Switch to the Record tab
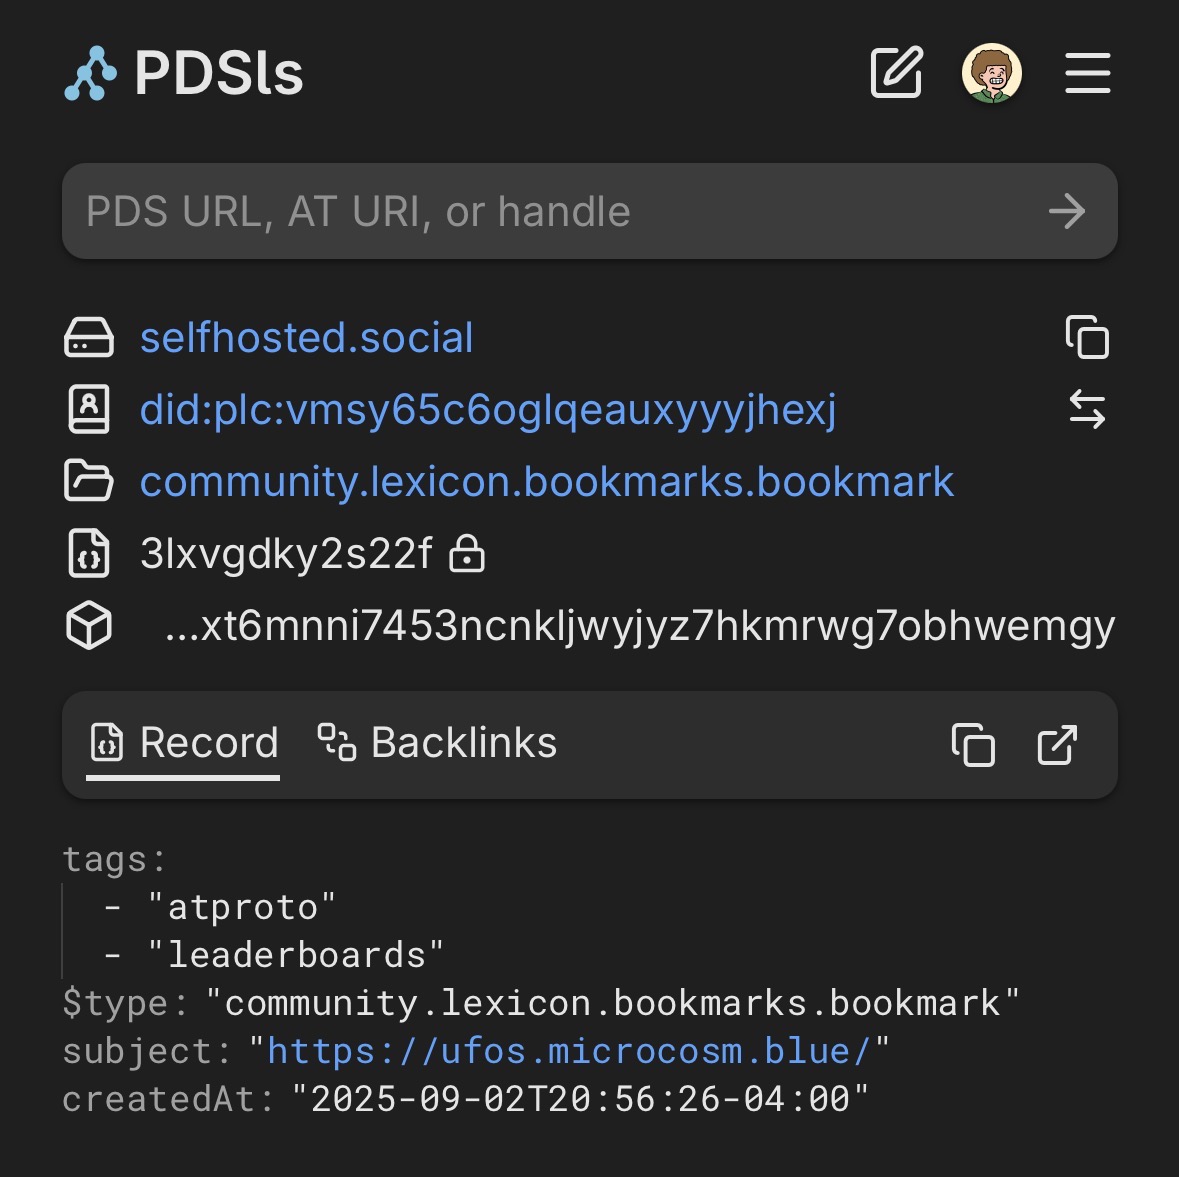1179x1177 pixels. (x=184, y=744)
